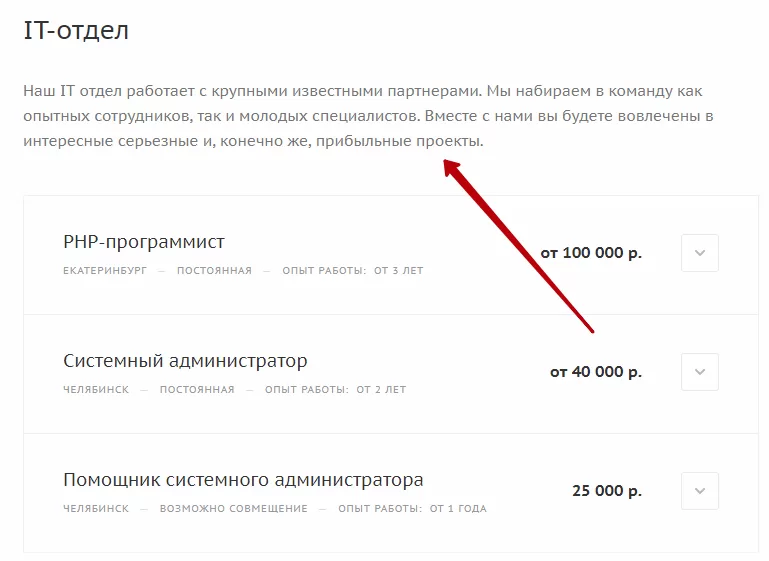Click Екатеринбург location under PHP-программист
769x561 pixels.
tap(105, 271)
